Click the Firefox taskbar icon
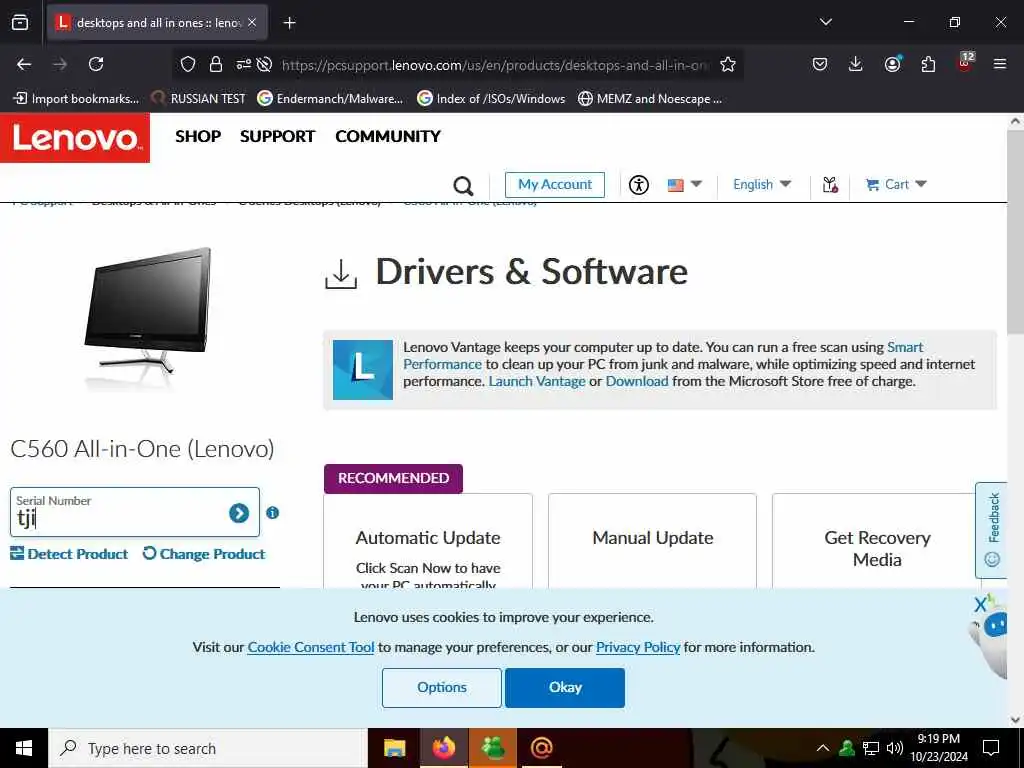Viewport: 1024px width, 768px height. point(443,748)
